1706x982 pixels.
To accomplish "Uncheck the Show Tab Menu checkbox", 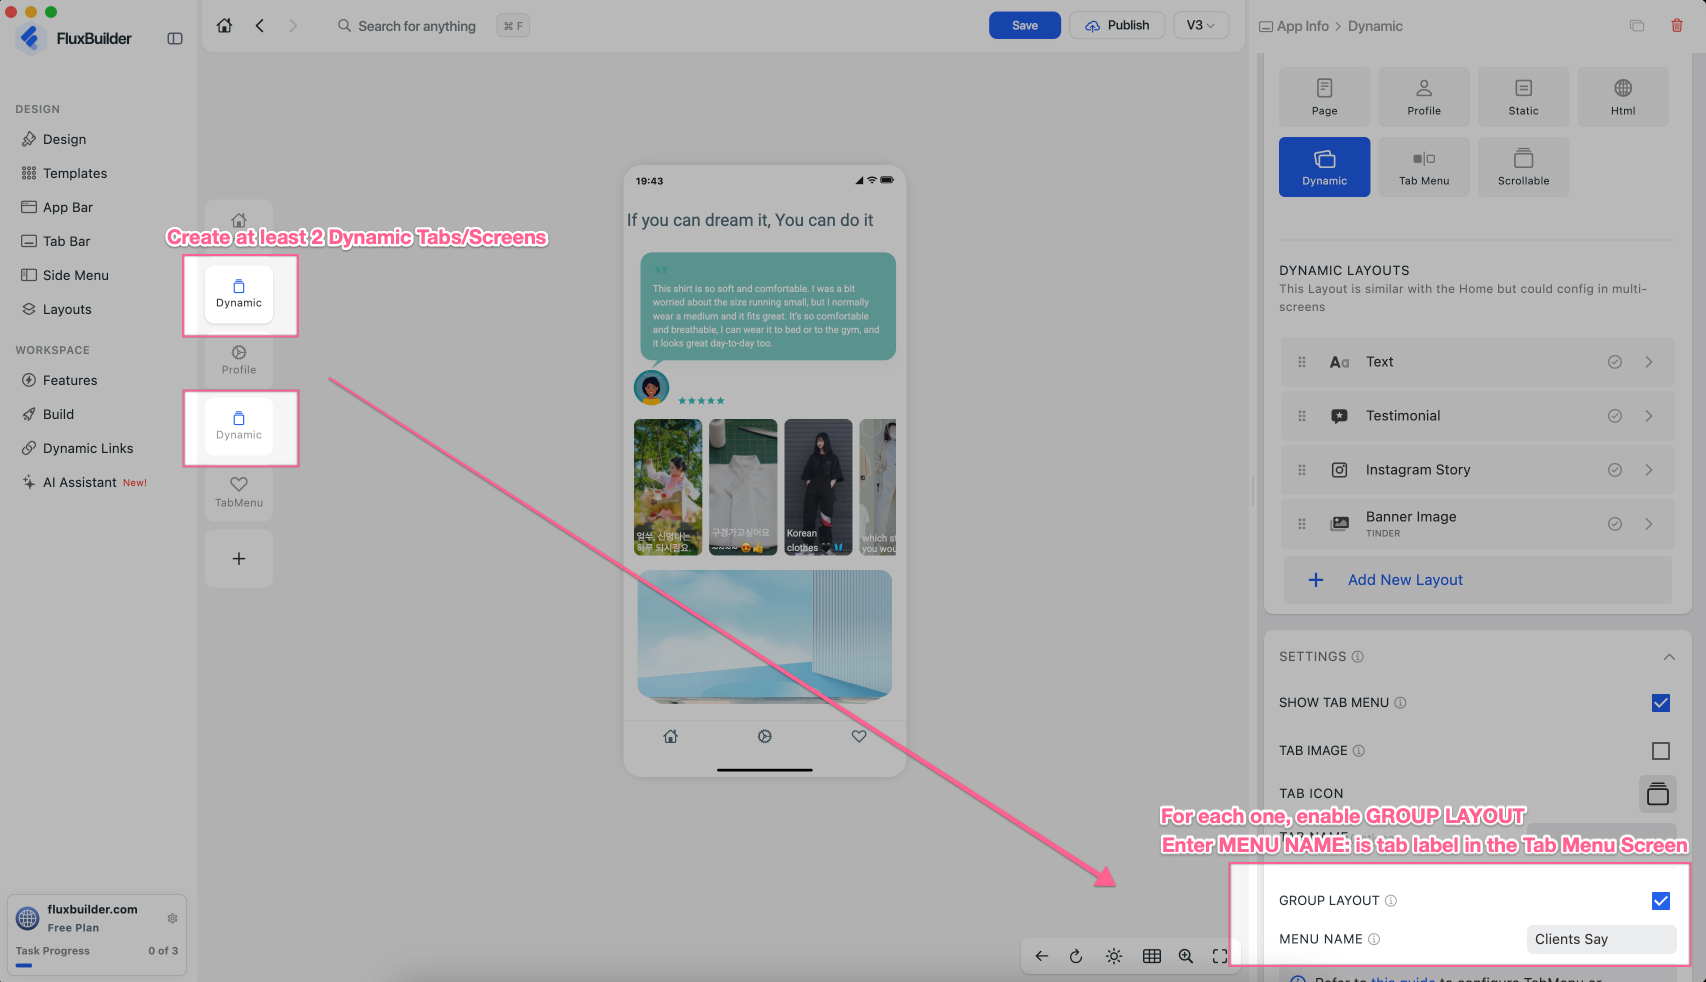I will tap(1661, 703).
